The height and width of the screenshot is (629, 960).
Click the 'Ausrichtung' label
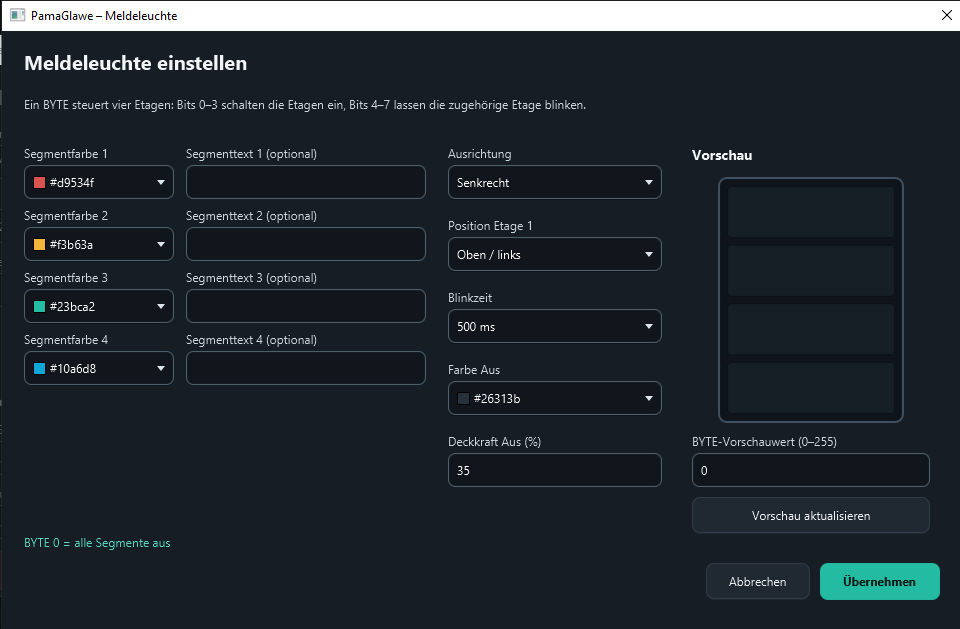(479, 154)
